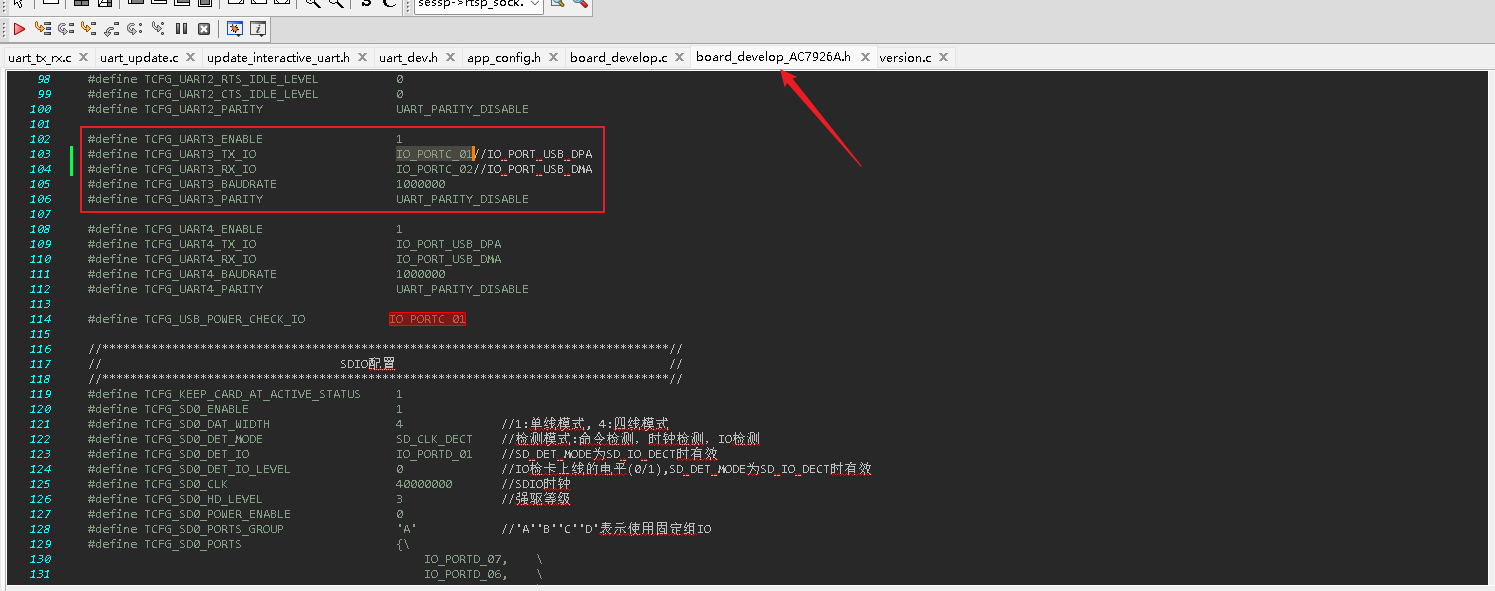Close the uart_dev.h tab
1495x591 pixels.
pyautogui.click(x=449, y=57)
